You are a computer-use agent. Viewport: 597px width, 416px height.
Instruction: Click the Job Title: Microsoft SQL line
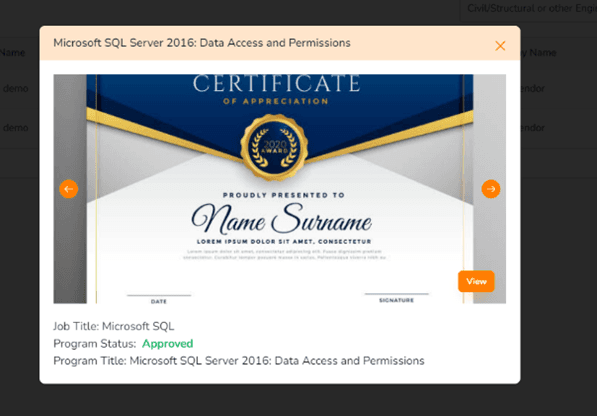113,326
